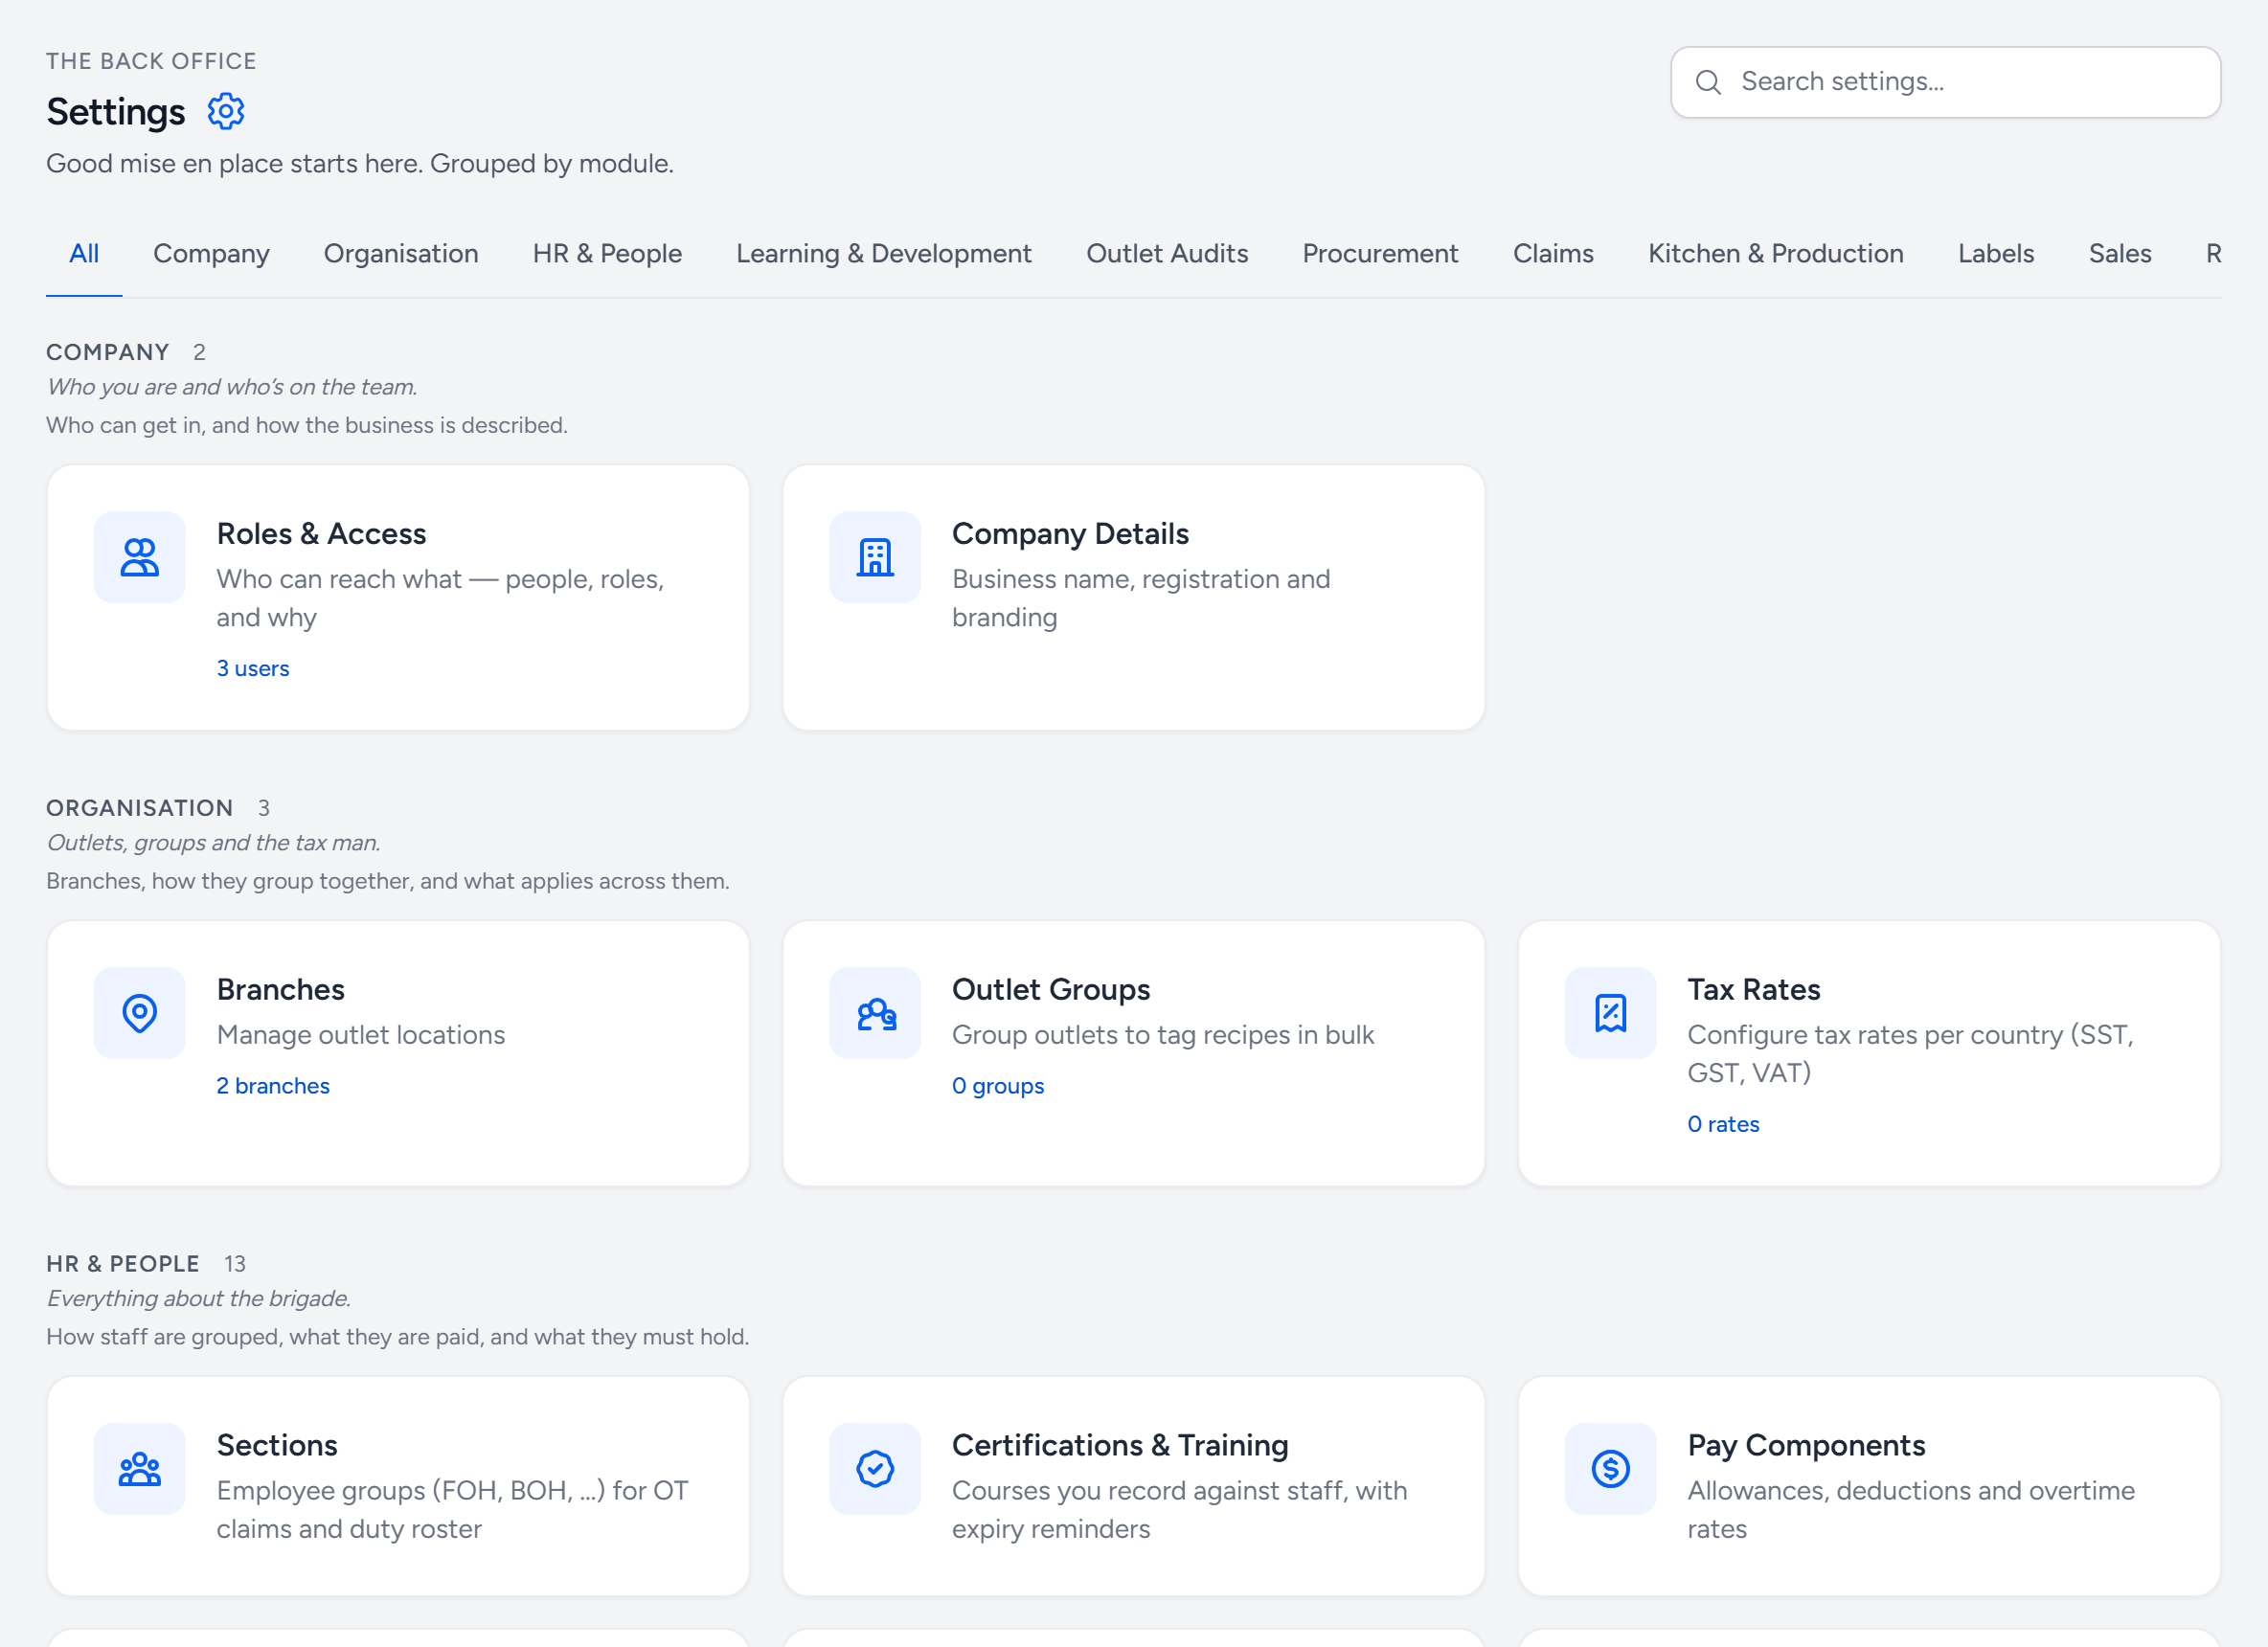Screen dimensions: 2268x1647
Task: Click the magnifier icon in the search box
Action: point(1708,82)
